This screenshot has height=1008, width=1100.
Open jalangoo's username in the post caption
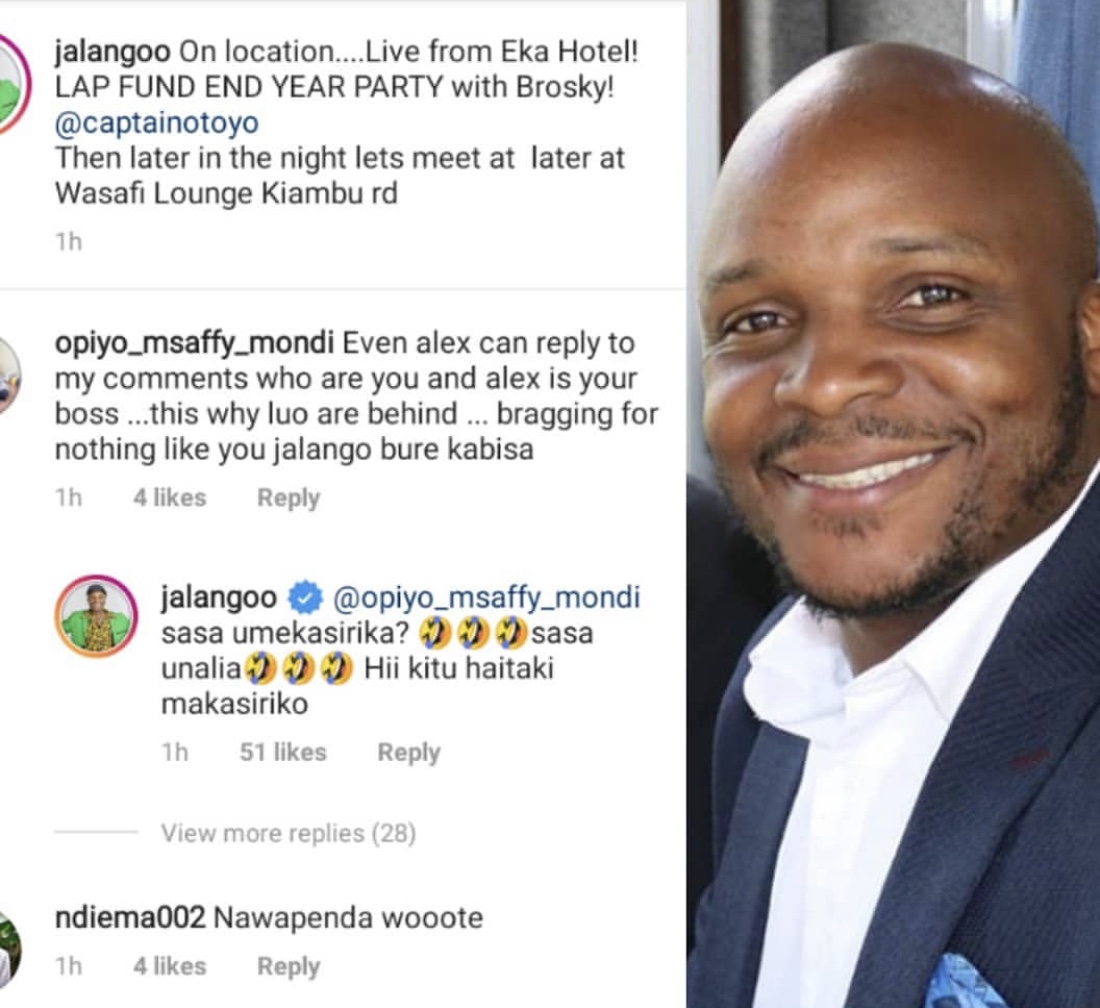click(112, 51)
